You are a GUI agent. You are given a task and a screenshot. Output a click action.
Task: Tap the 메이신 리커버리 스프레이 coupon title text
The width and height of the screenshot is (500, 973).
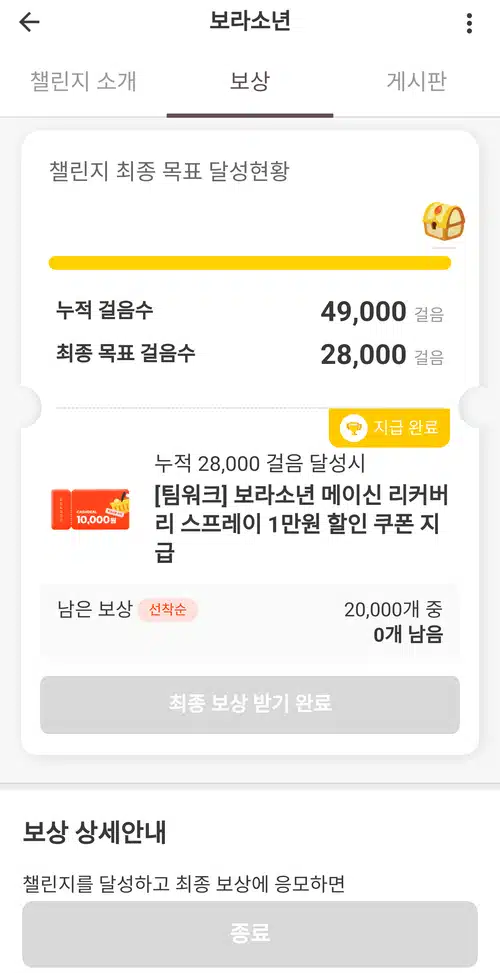tap(301, 524)
